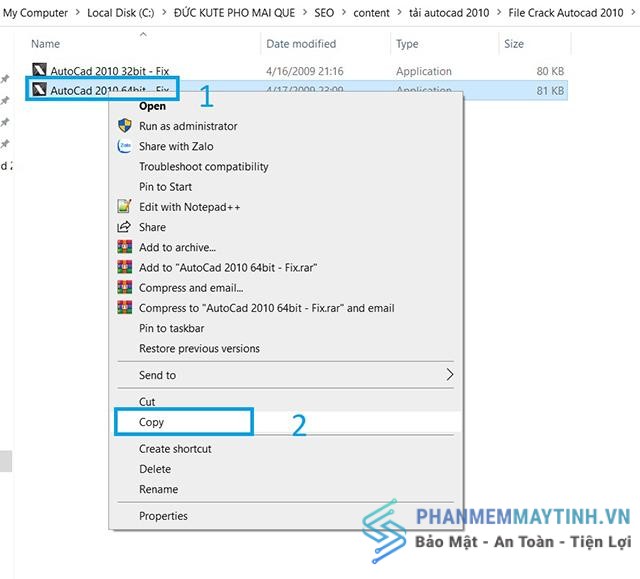Choose the Share menu entry
Viewport: 640px width, 579px height.
pyautogui.click(x=152, y=227)
